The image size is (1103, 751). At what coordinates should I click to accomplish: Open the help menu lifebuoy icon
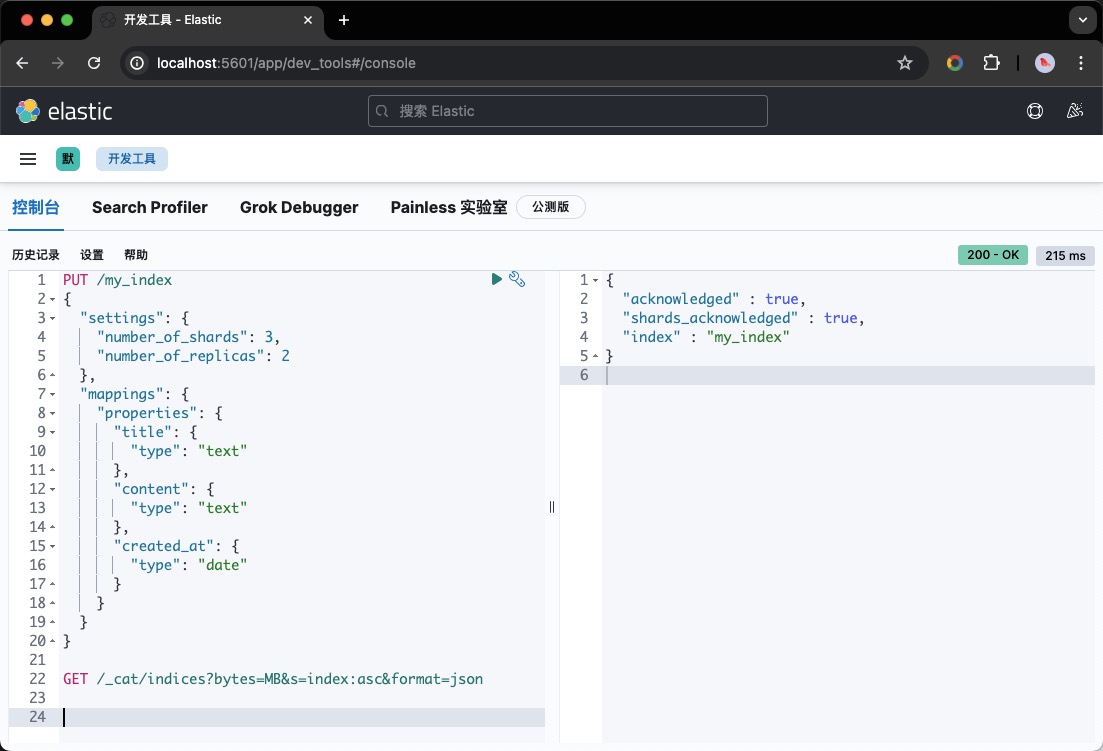pyautogui.click(x=1035, y=111)
